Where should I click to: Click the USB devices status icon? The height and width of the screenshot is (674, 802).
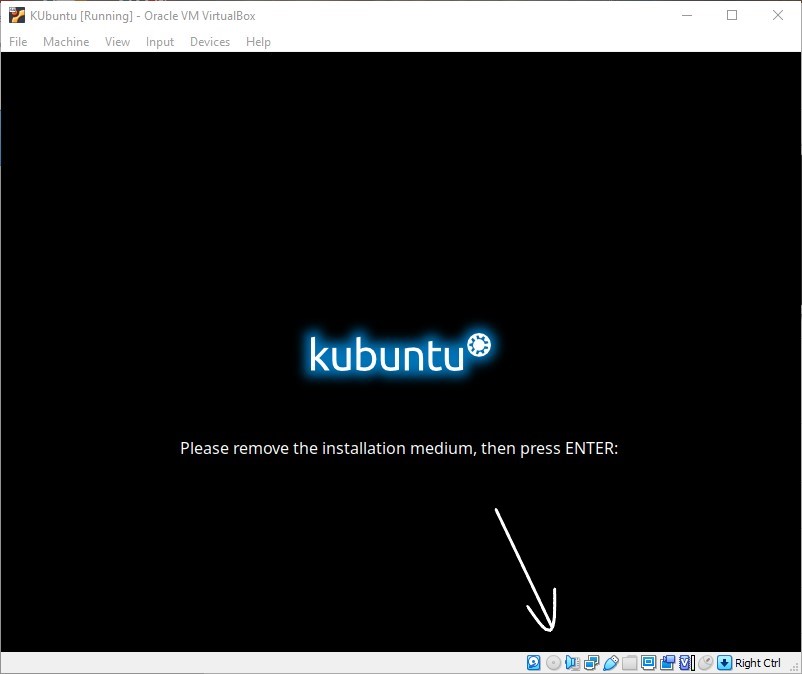point(611,663)
